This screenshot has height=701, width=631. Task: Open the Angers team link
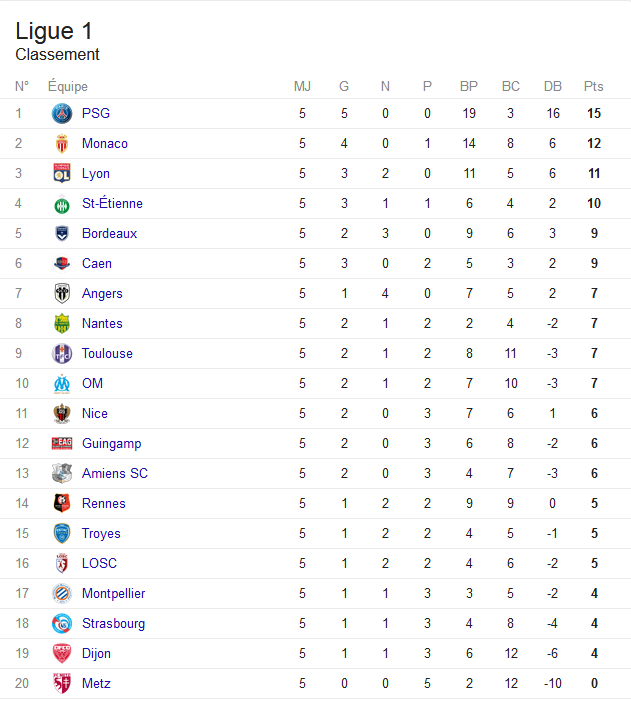[102, 294]
